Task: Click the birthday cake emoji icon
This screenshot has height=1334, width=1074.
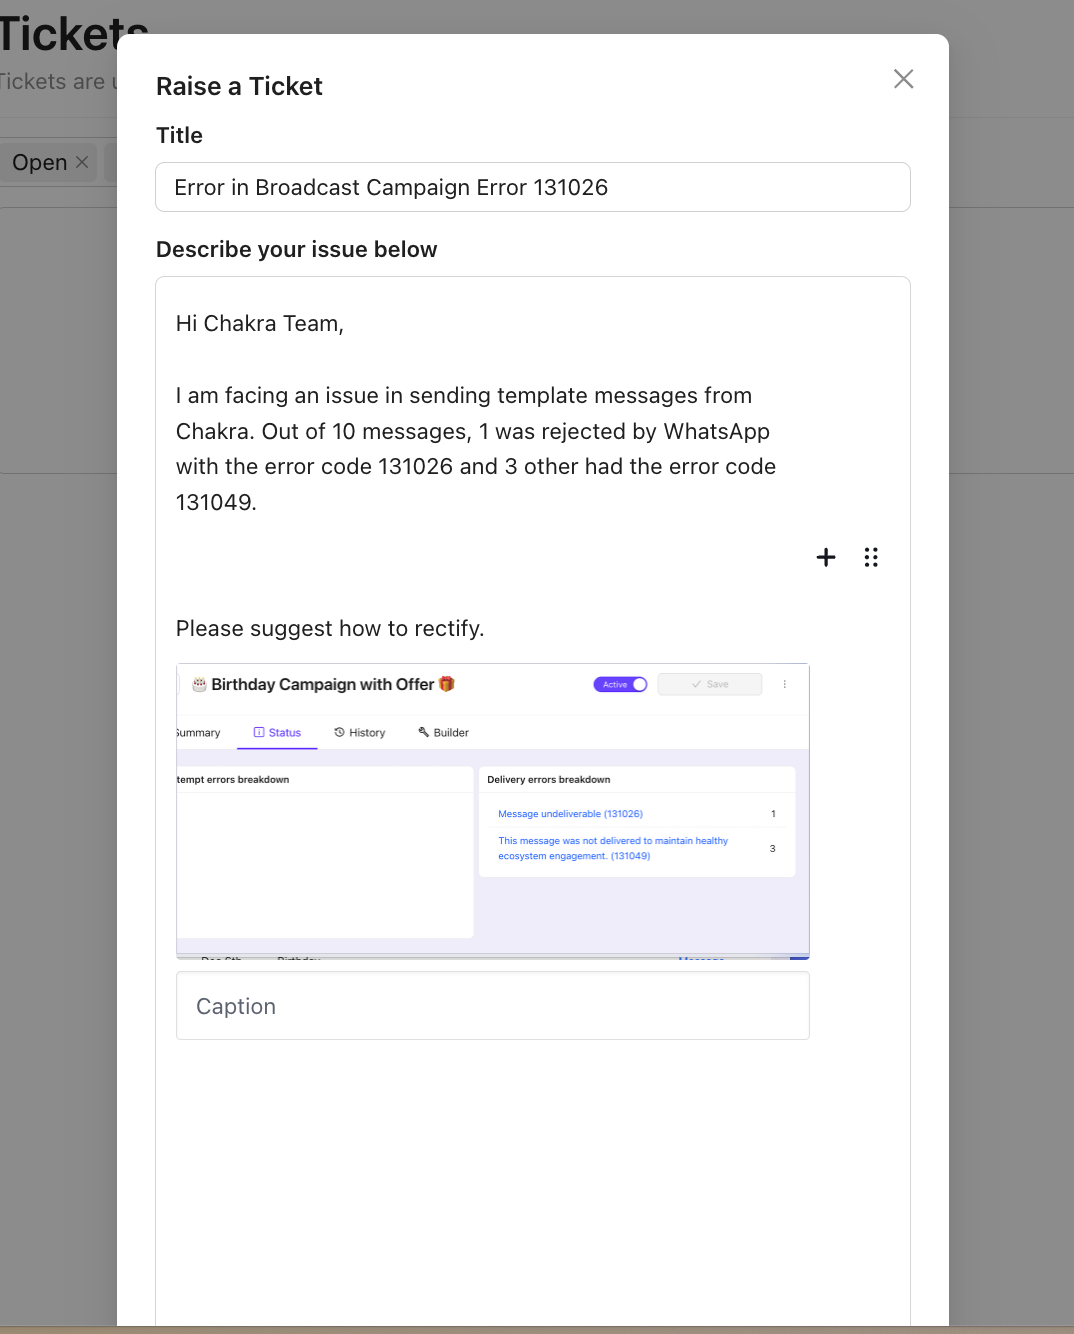Action: point(199,684)
